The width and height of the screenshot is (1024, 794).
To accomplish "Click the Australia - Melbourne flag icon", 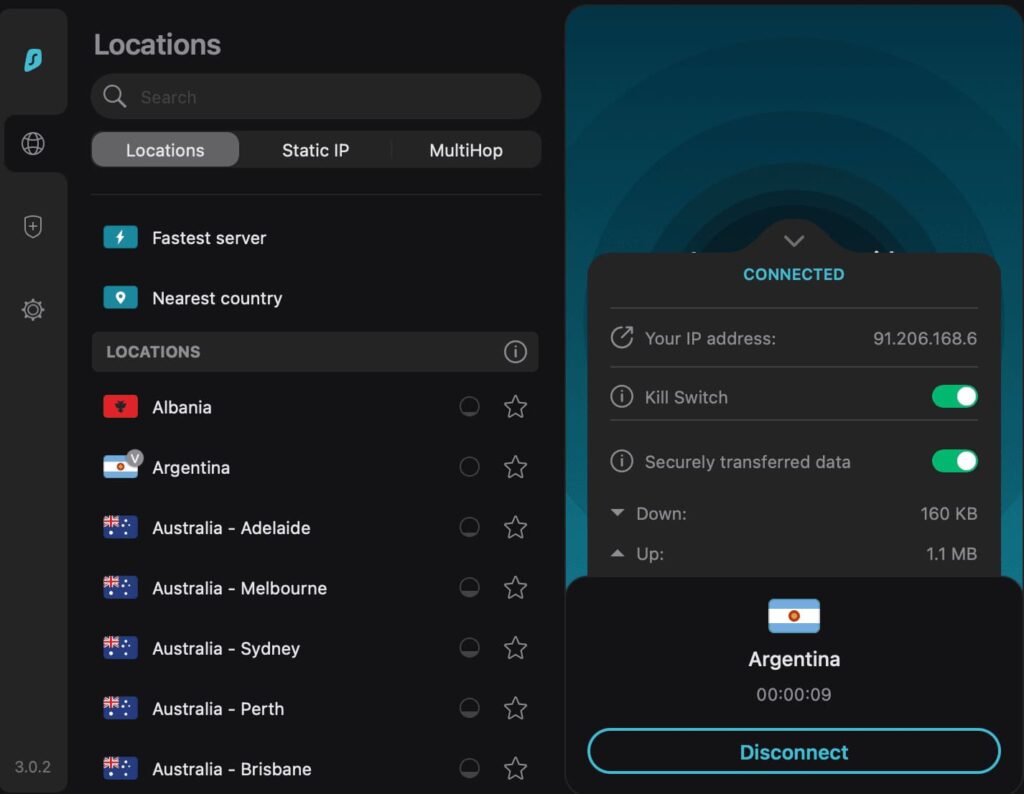I will (120, 588).
